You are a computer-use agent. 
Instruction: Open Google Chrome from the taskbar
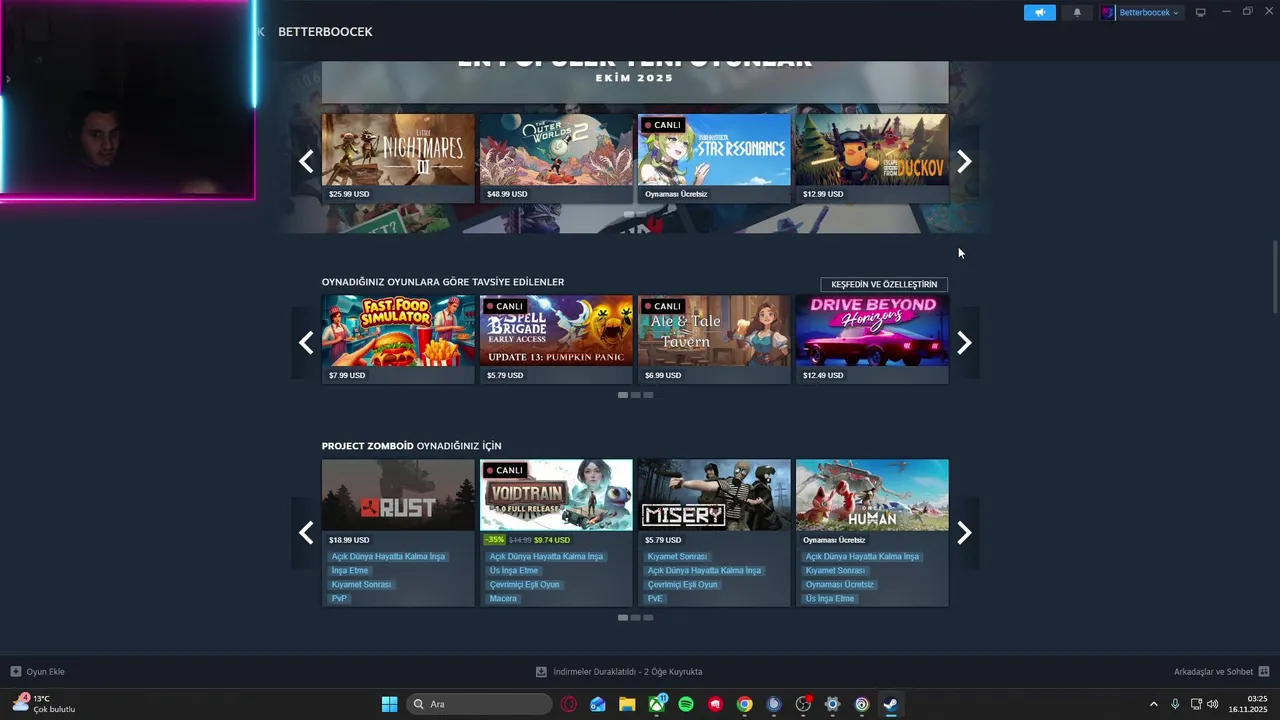pos(744,704)
